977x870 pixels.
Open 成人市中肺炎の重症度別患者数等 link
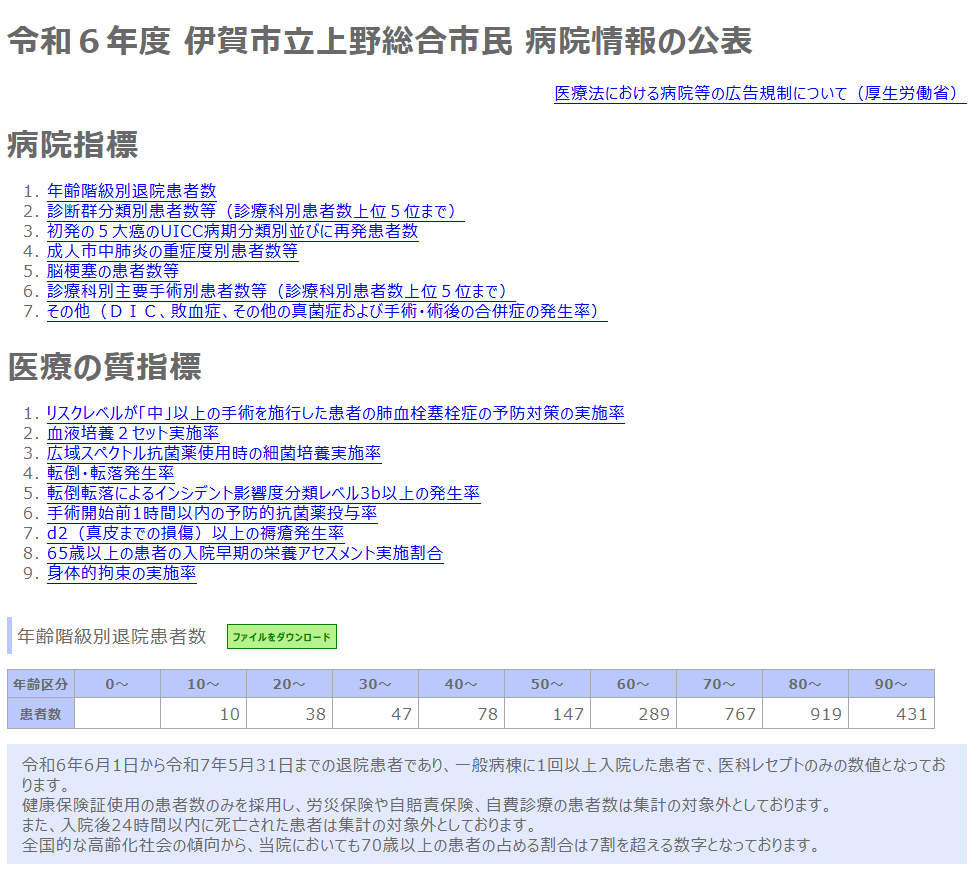172,251
